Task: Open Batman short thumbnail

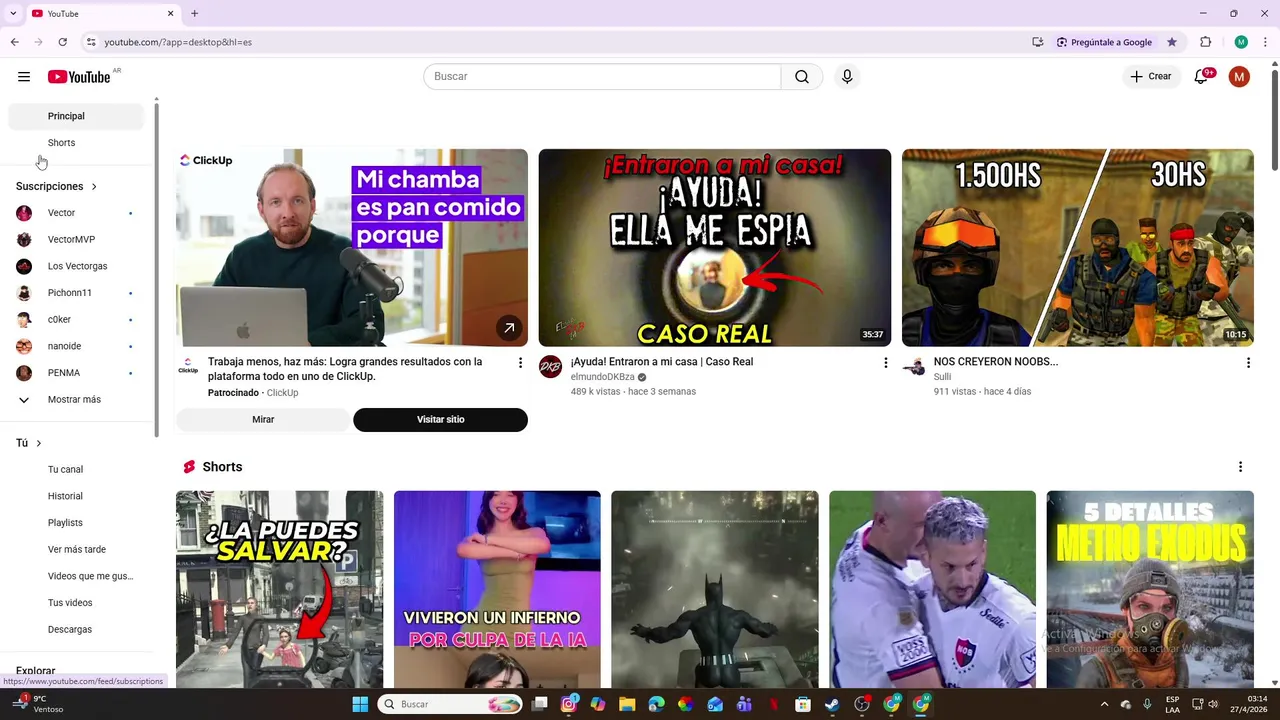Action: pyautogui.click(x=715, y=589)
